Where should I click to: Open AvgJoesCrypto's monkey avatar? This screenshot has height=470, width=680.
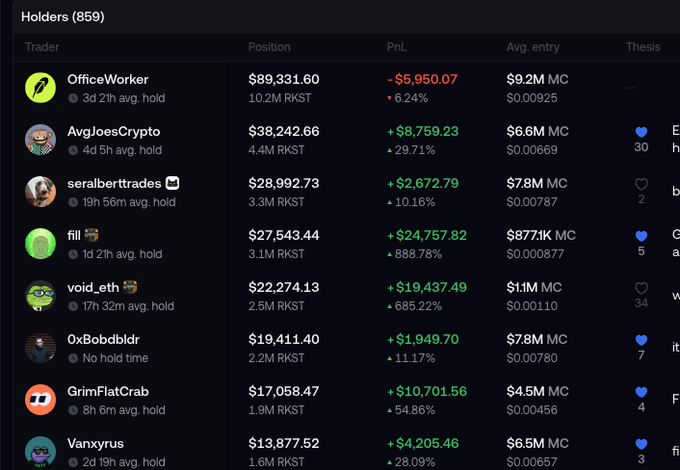pos(40,140)
